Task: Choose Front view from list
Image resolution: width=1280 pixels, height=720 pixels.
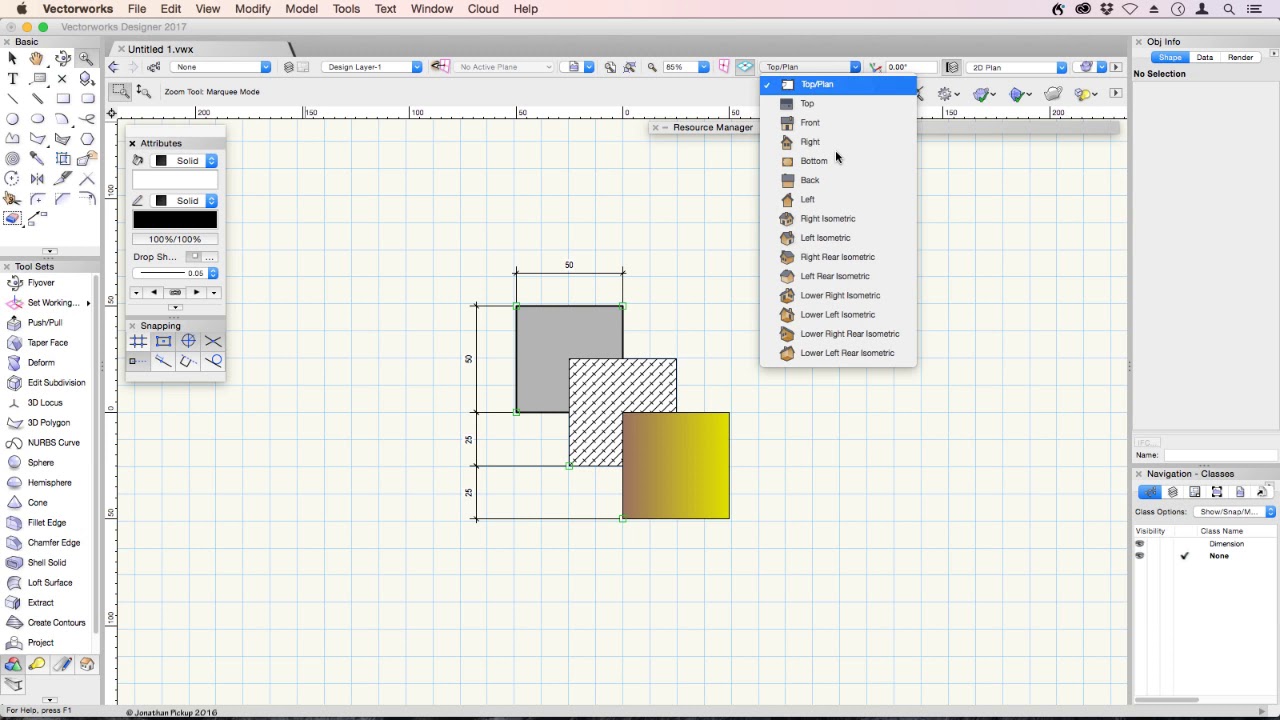Action: click(809, 123)
